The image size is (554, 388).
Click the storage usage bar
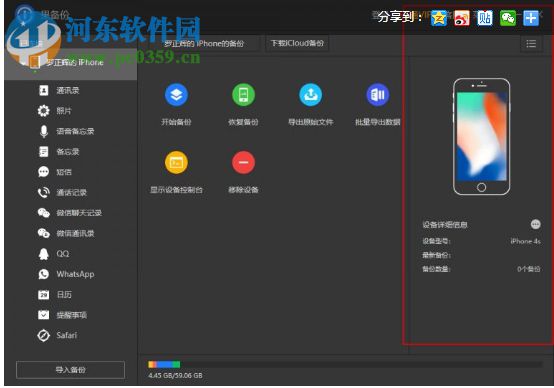click(345, 364)
